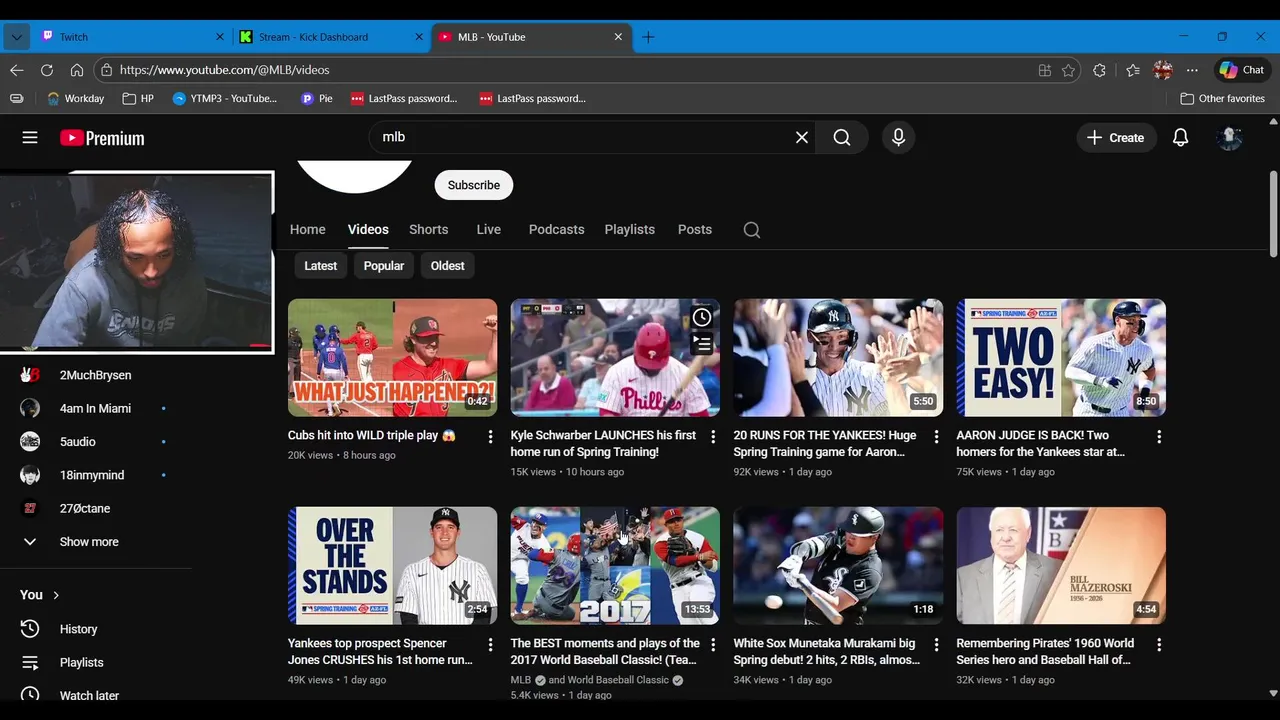Play the TWO EASY Aaron Judge thumbnail
Image resolution: width=1280 pixels, height=720 pixels.
[x=1061, y=358]
